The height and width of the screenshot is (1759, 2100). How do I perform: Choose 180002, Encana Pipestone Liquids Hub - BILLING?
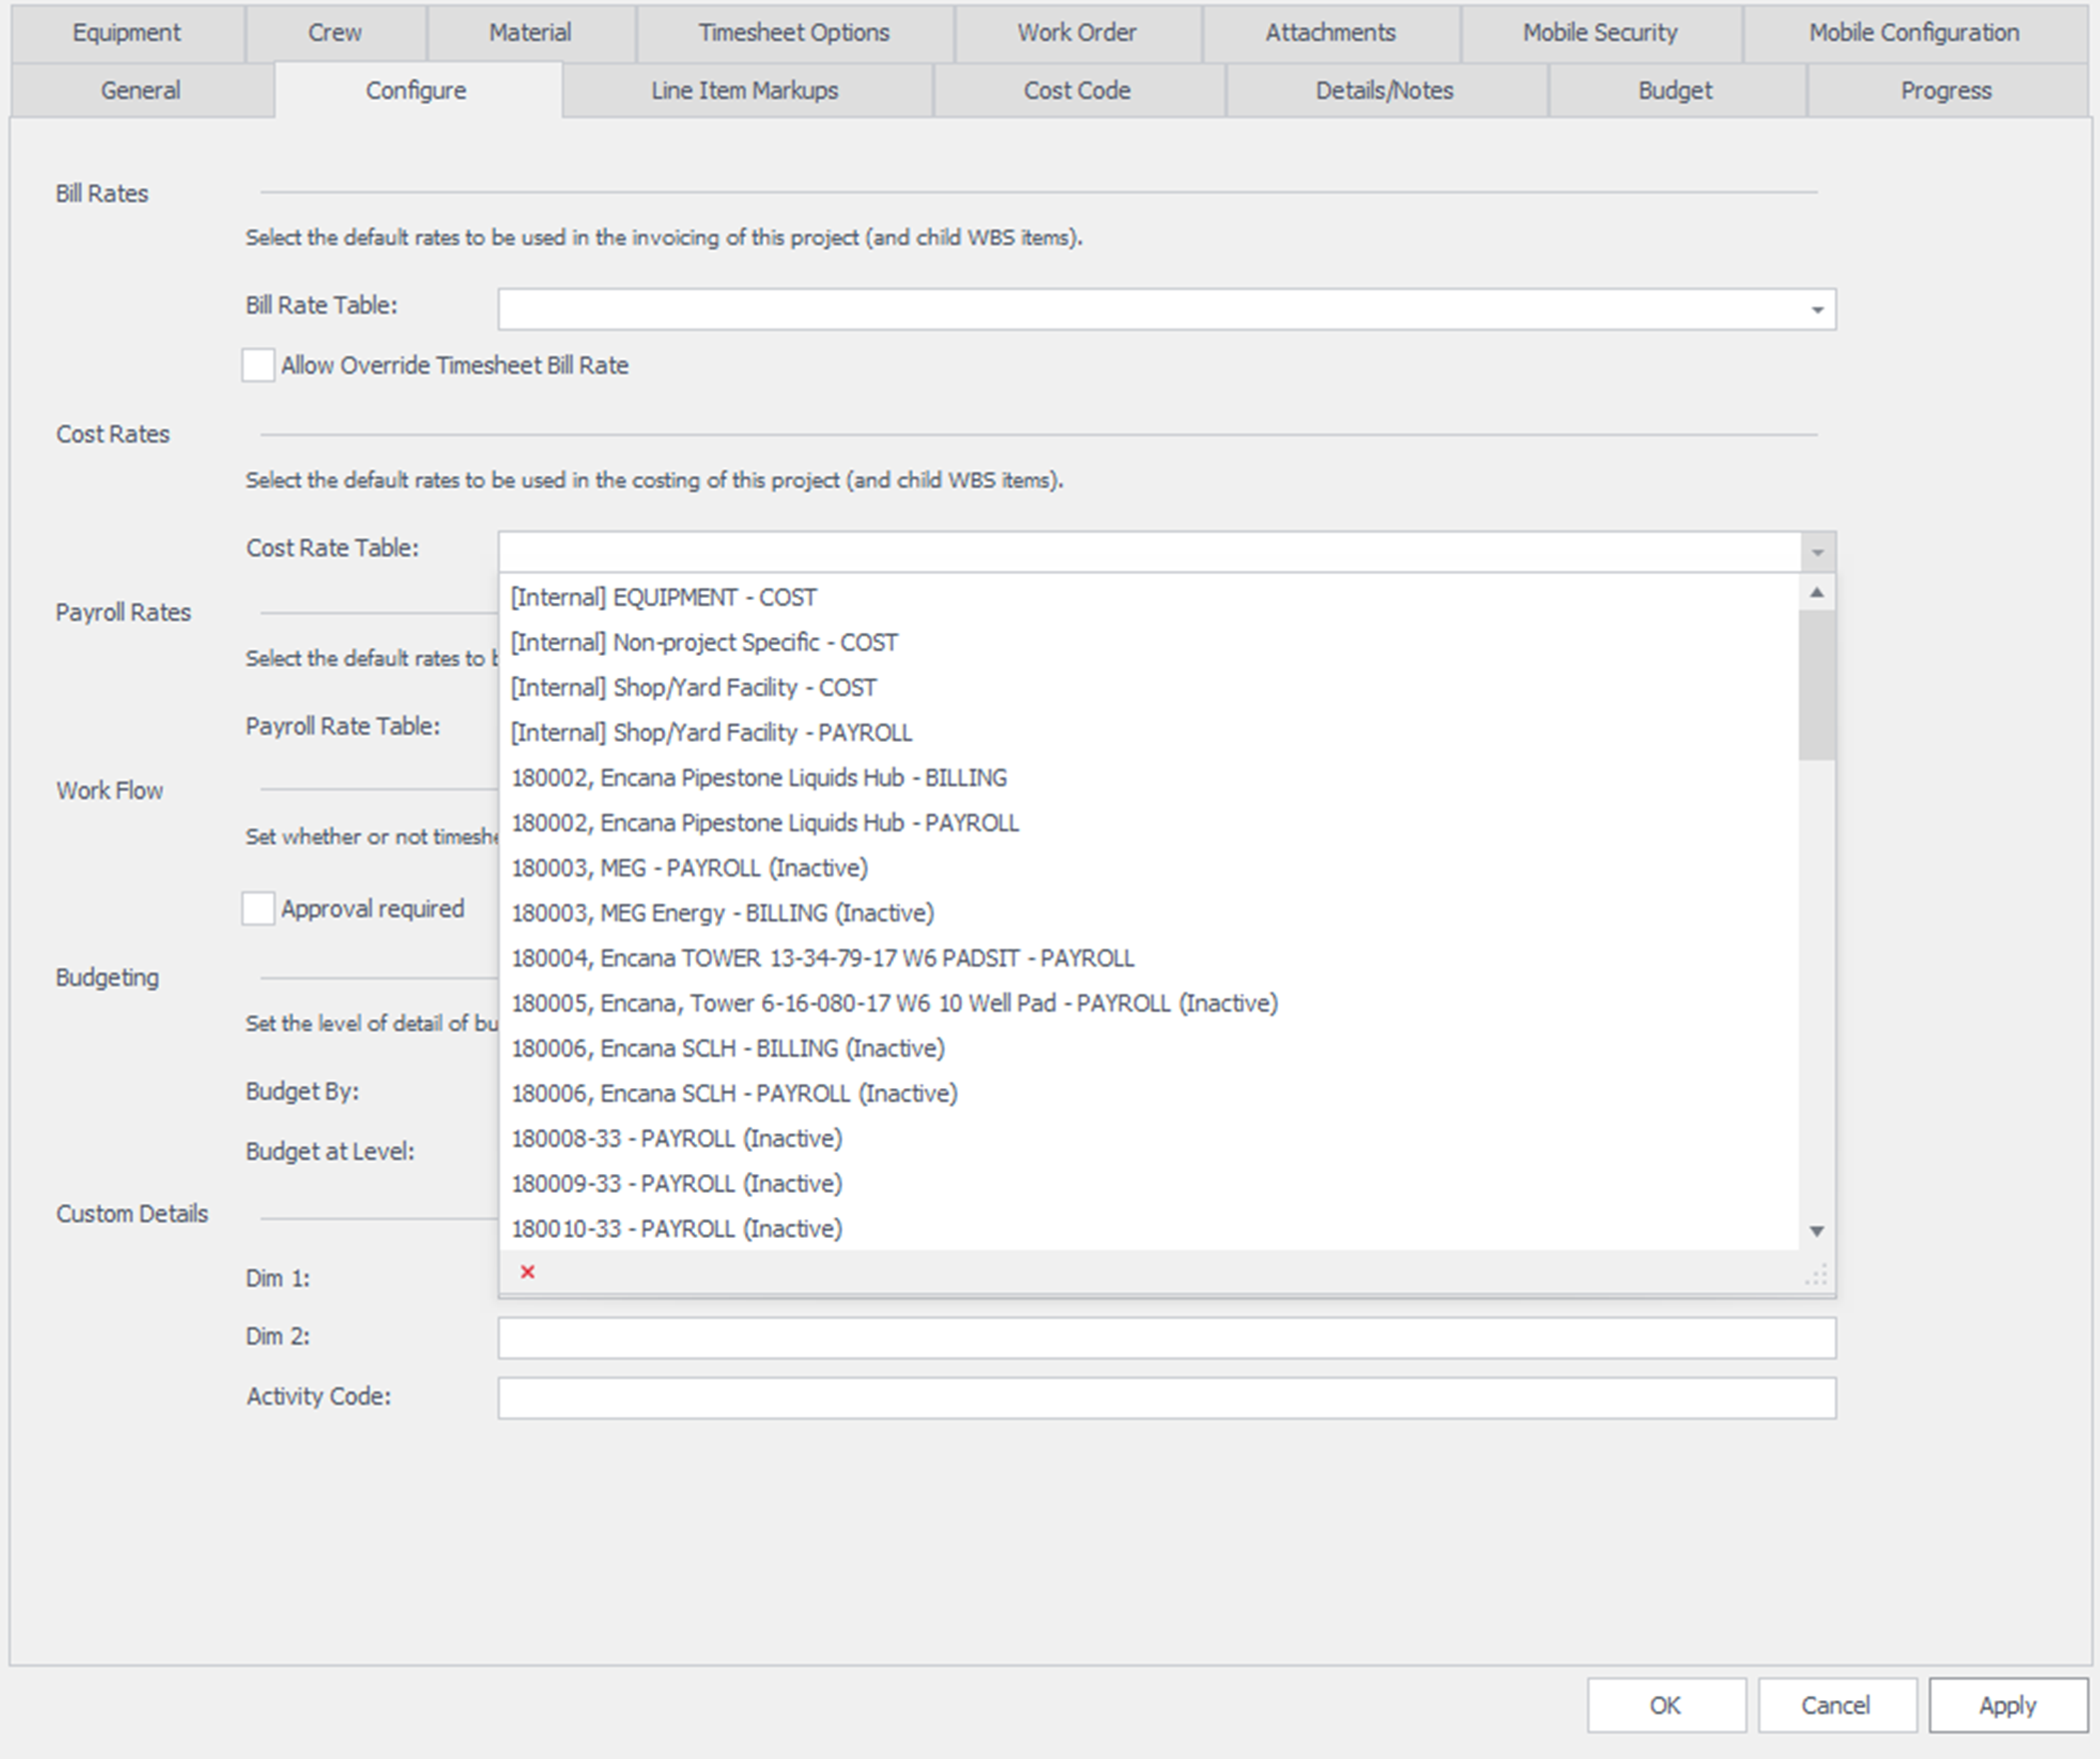pos(759,778)
